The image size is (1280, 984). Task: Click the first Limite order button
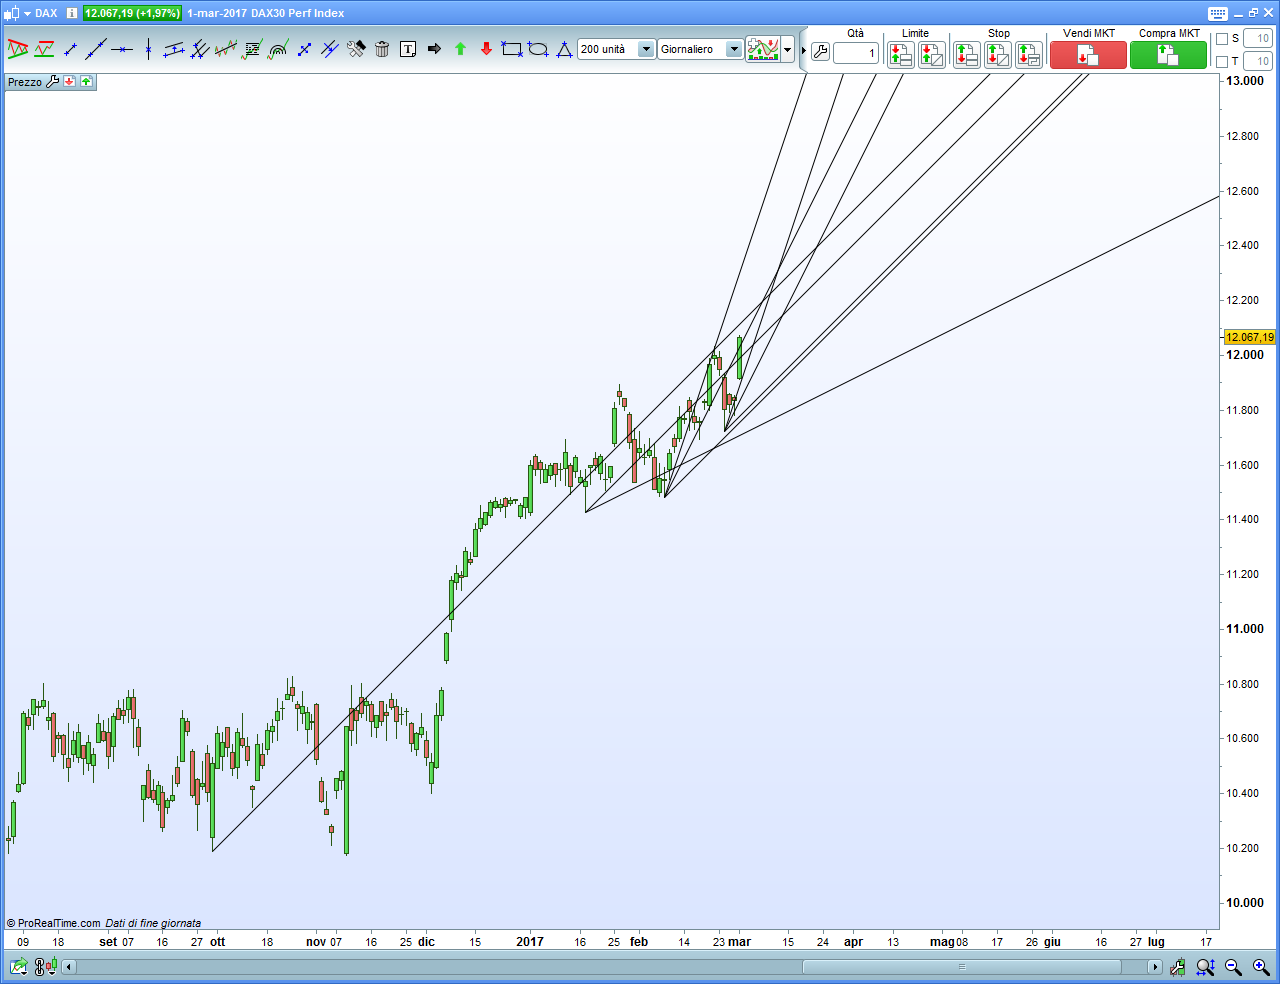point(900,55)
